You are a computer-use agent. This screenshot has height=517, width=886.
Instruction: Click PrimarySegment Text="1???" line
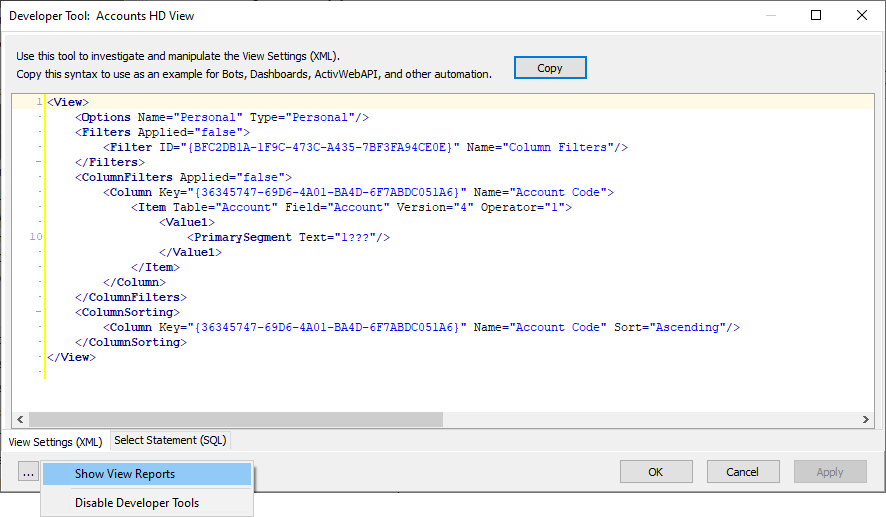click(x=289, y=237)
